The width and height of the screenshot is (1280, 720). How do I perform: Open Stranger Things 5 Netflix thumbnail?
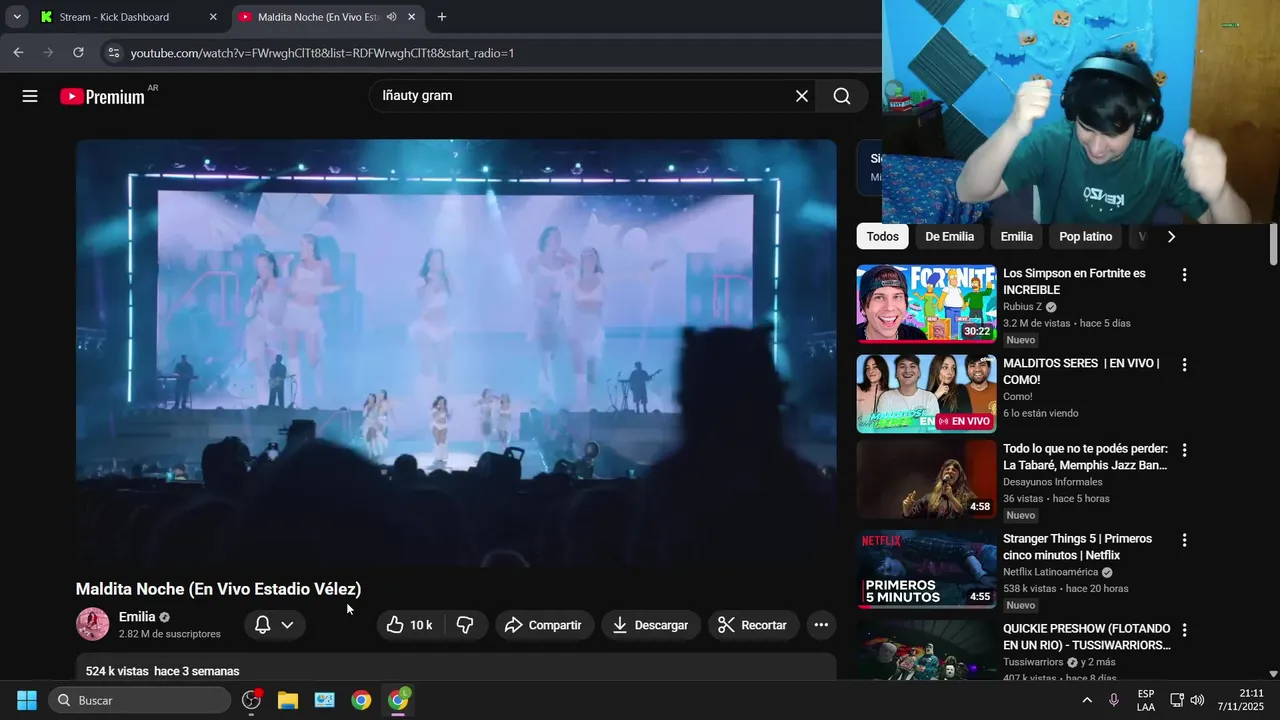(x=926, y=569)
